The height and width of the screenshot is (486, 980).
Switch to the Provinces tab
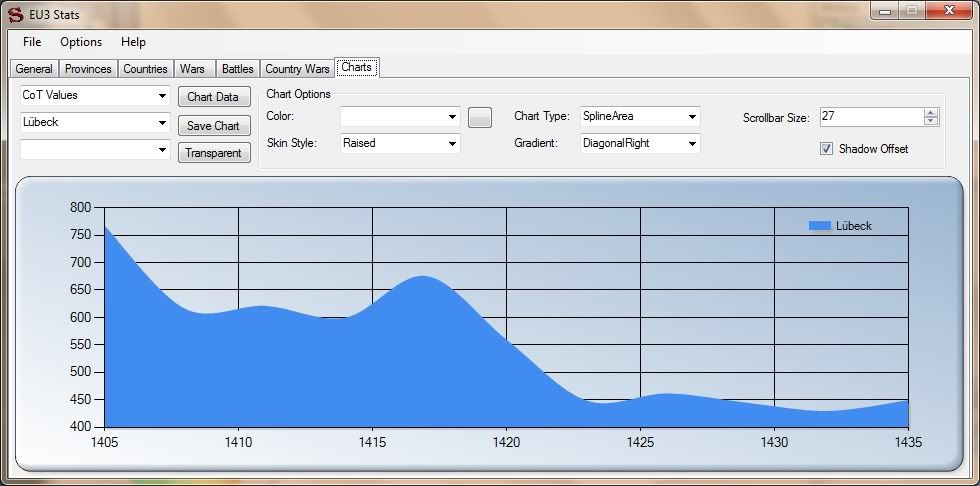(88, 69)
